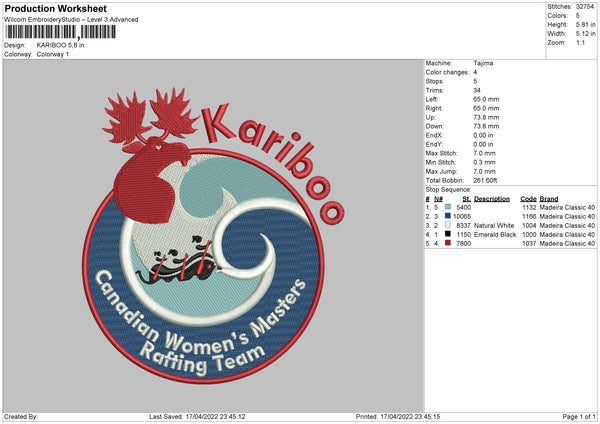The height and width of the screenshot is (424, 600).
Task: Click the "Colorway 1" value
Action: [x=53, y=54]
